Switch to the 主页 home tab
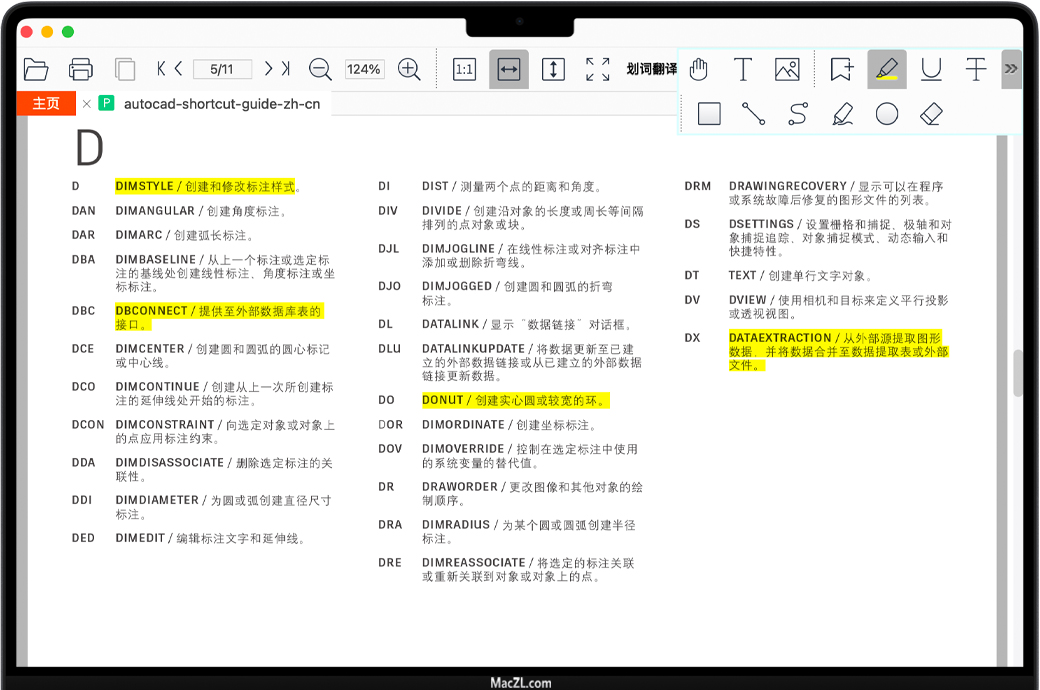The height and width of the screenshot is (690, 1040). tap(46, 103)
